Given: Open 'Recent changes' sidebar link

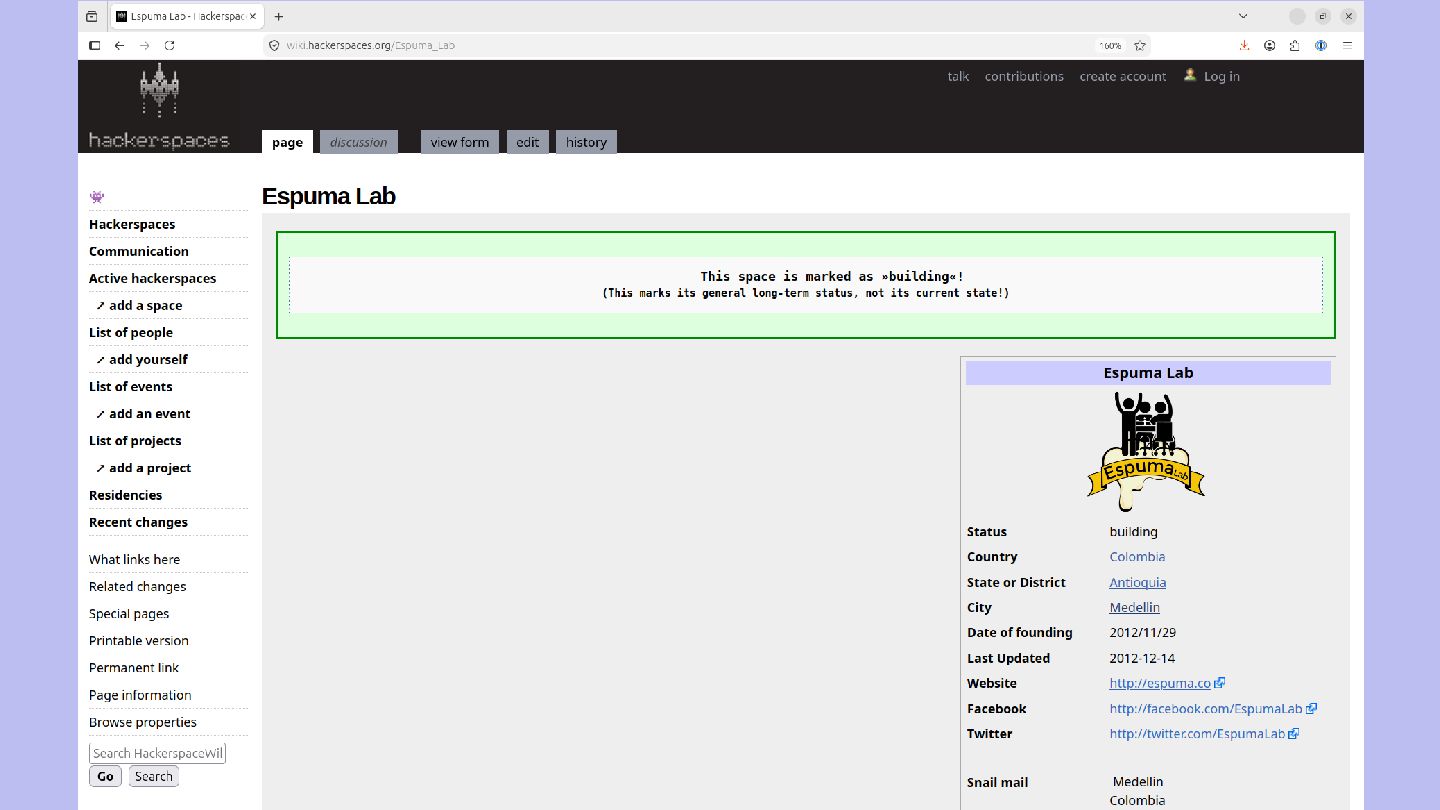Looking at the screenshot, I should 138,522.
